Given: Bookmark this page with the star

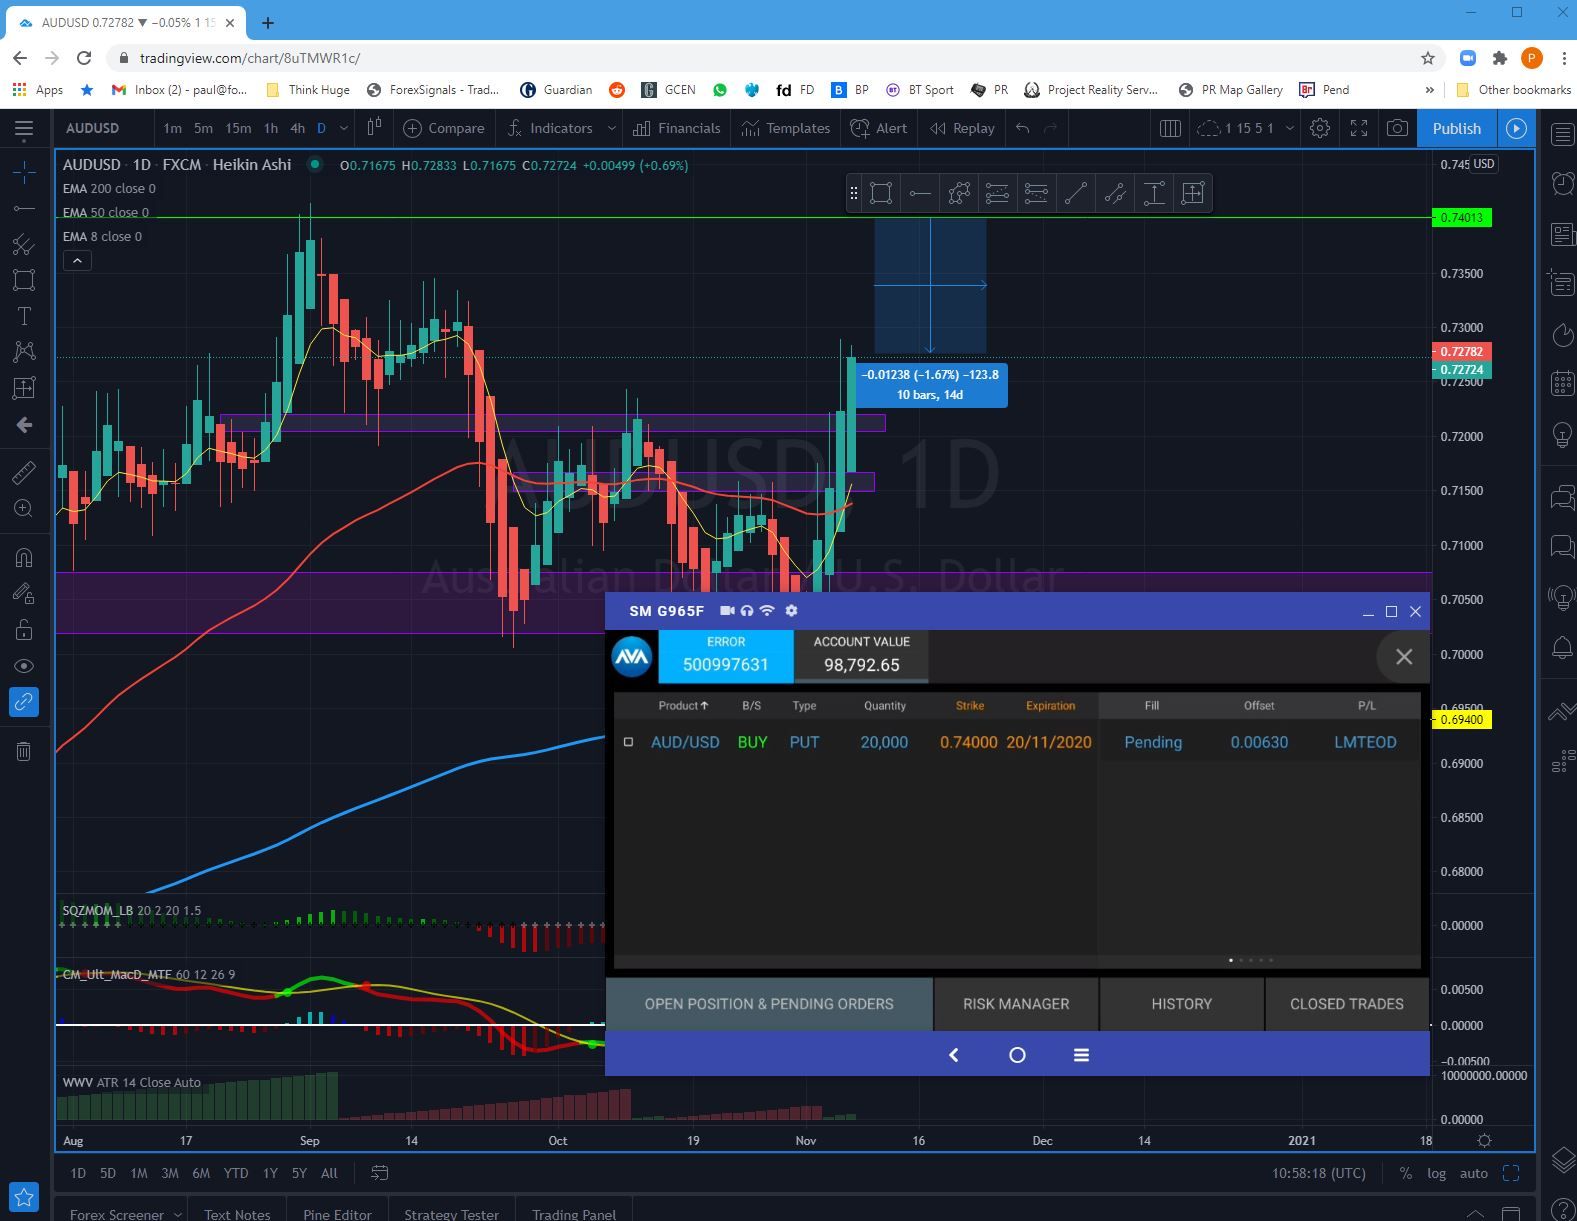Looking at the screenshot, I should (x=1428, y=58).
